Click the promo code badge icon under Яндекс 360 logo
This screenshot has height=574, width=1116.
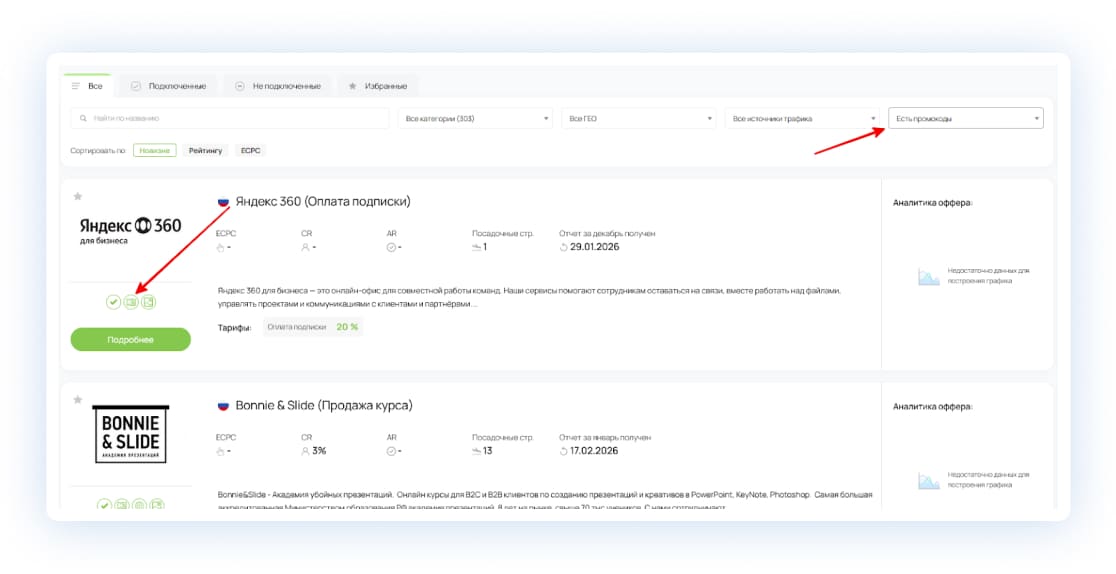(131, 302)
